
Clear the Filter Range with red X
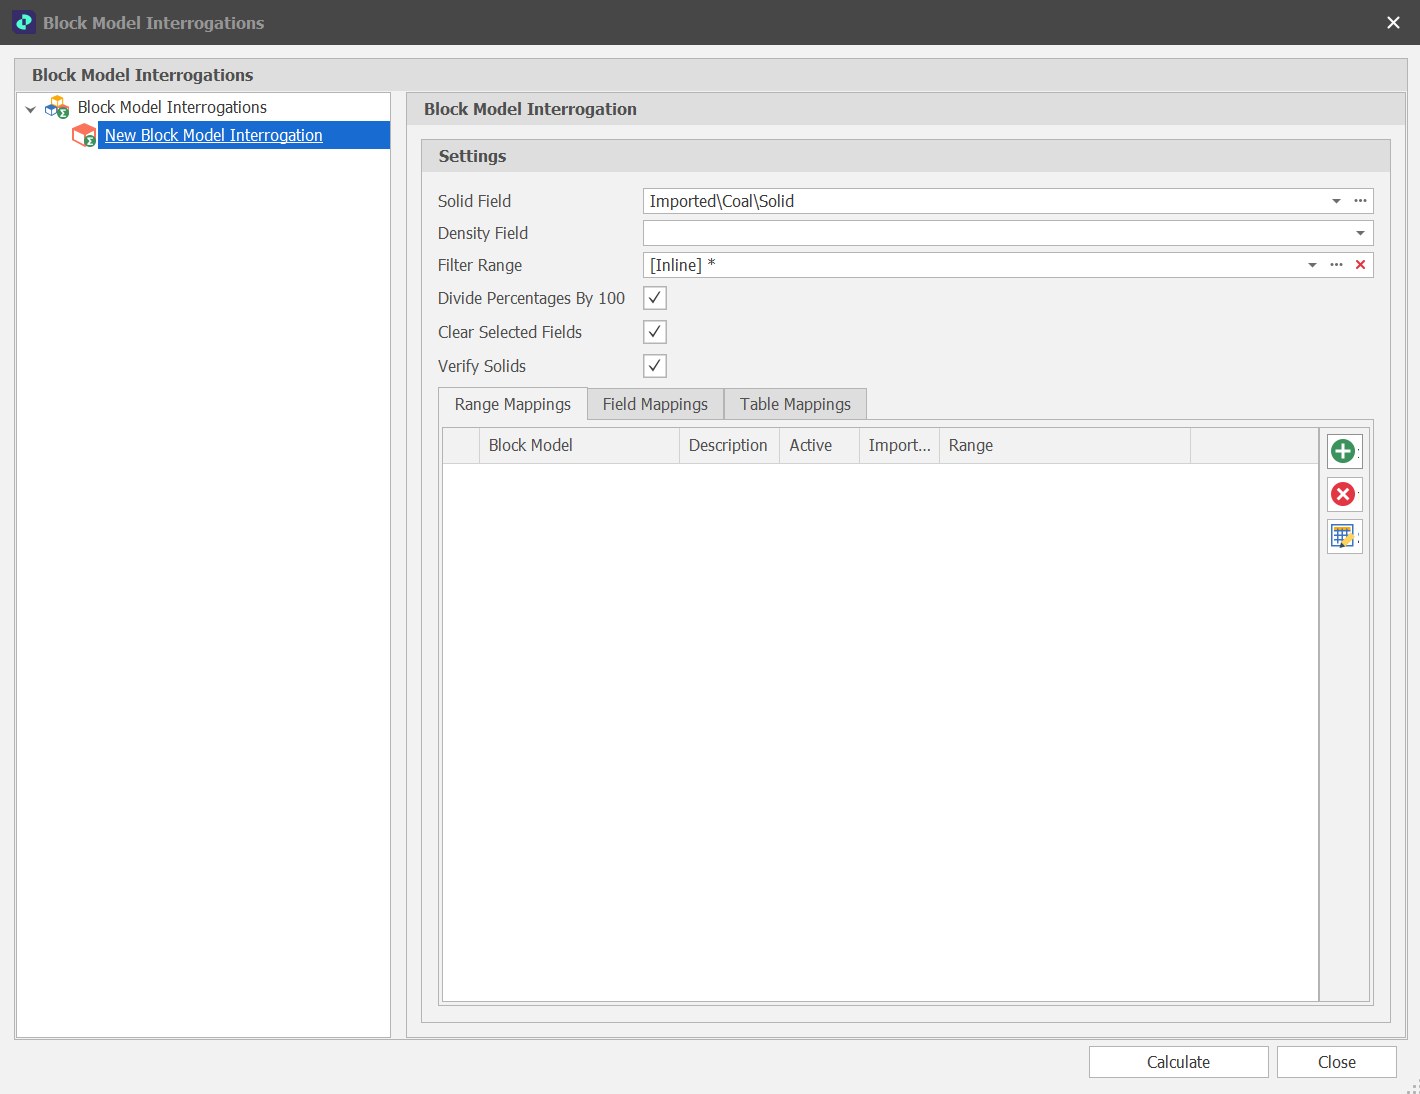(1360, 265)
